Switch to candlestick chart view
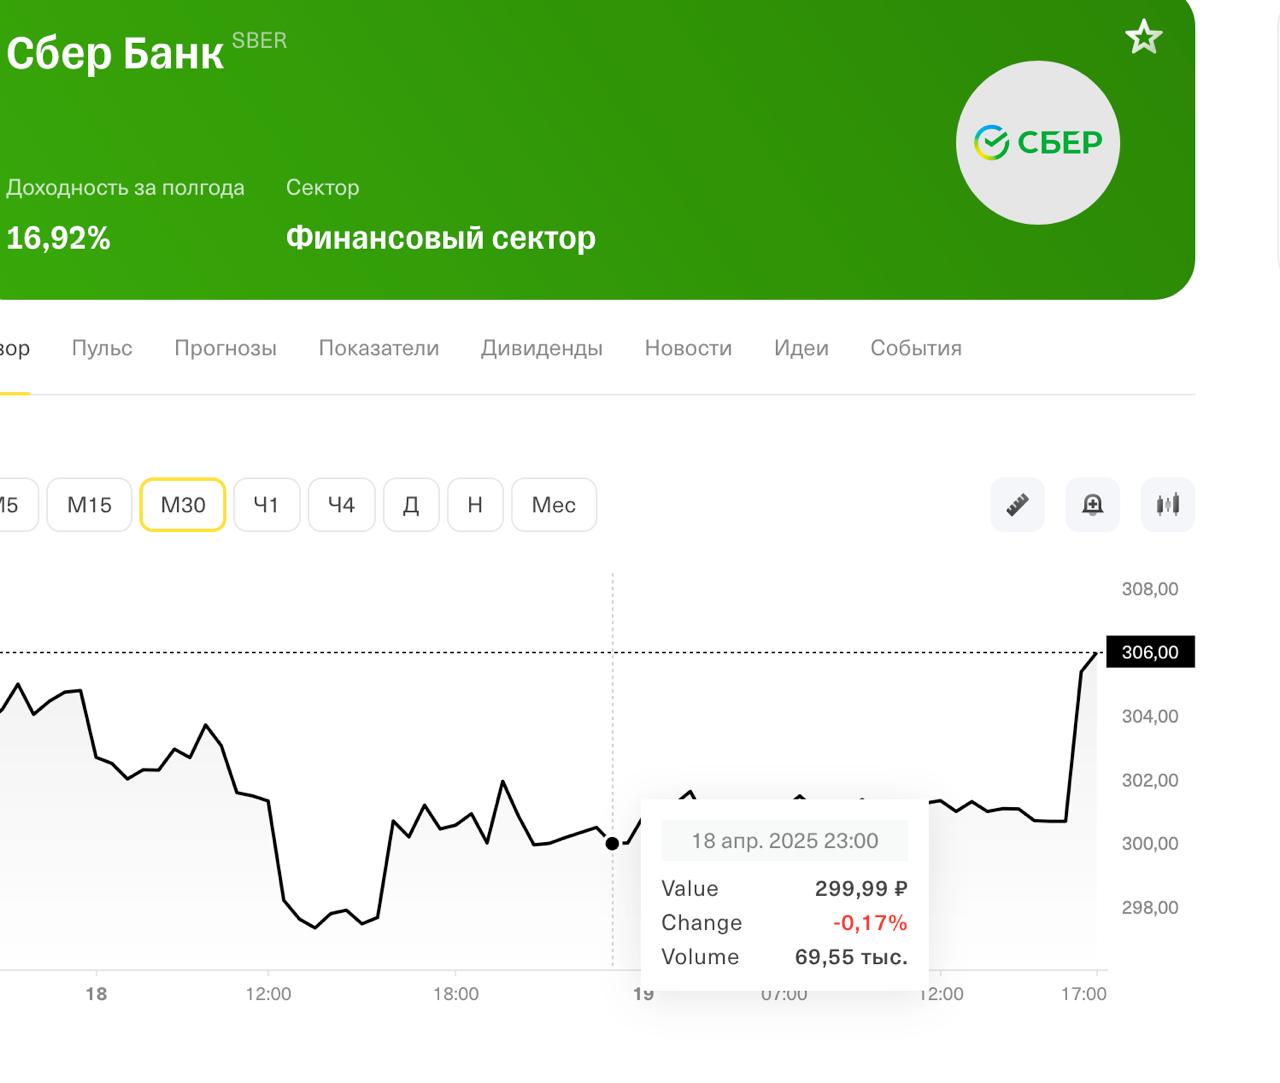Screen dimensions: 1280x1083 click(1167, 504)
